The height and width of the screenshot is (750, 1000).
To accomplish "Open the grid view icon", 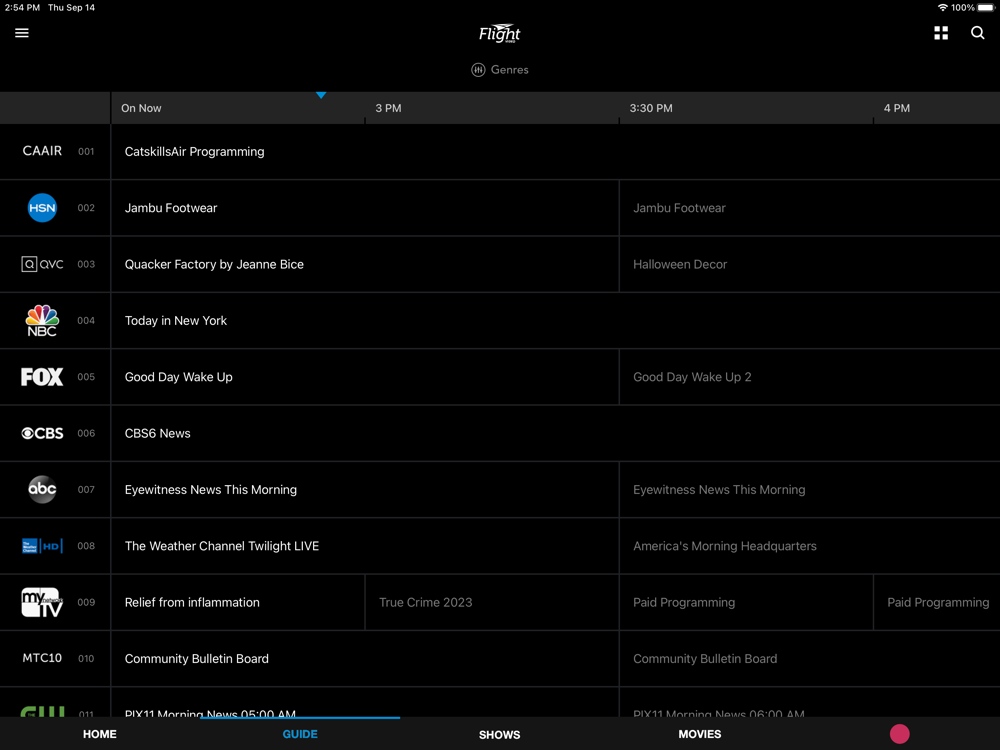I will [941, 33].
